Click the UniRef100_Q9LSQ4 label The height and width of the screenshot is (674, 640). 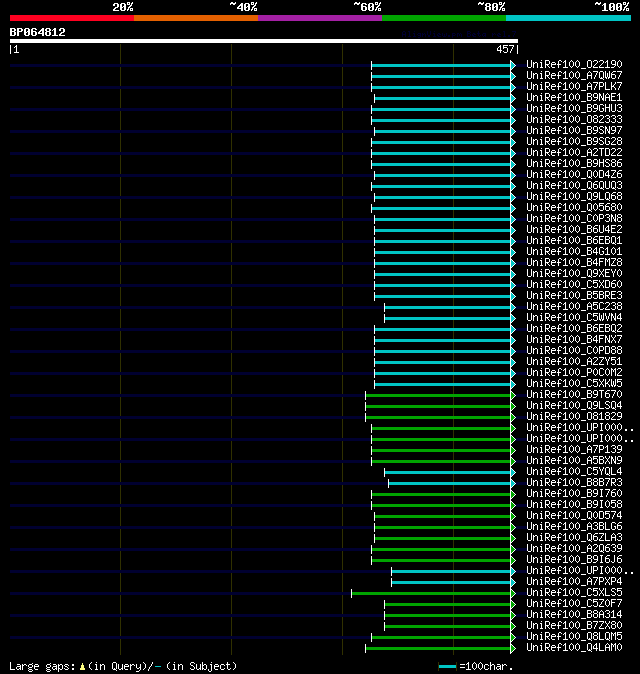574,406
